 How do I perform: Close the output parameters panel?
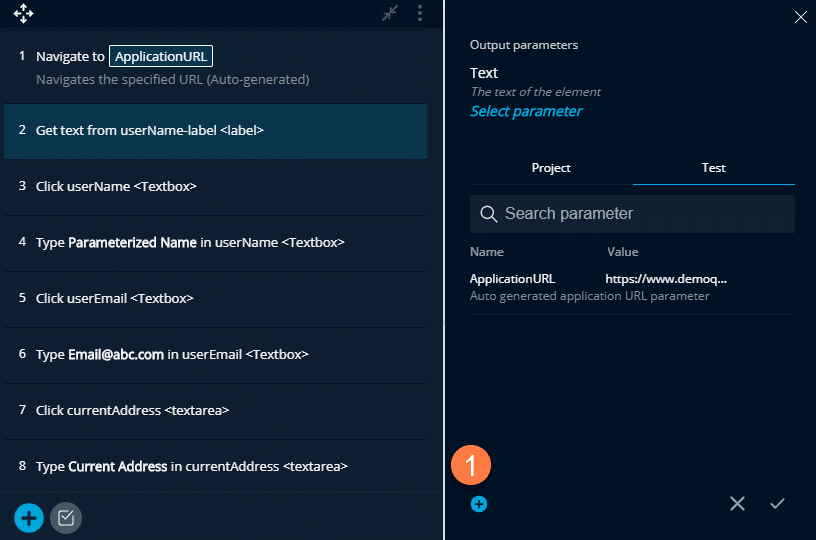(799, 16)
